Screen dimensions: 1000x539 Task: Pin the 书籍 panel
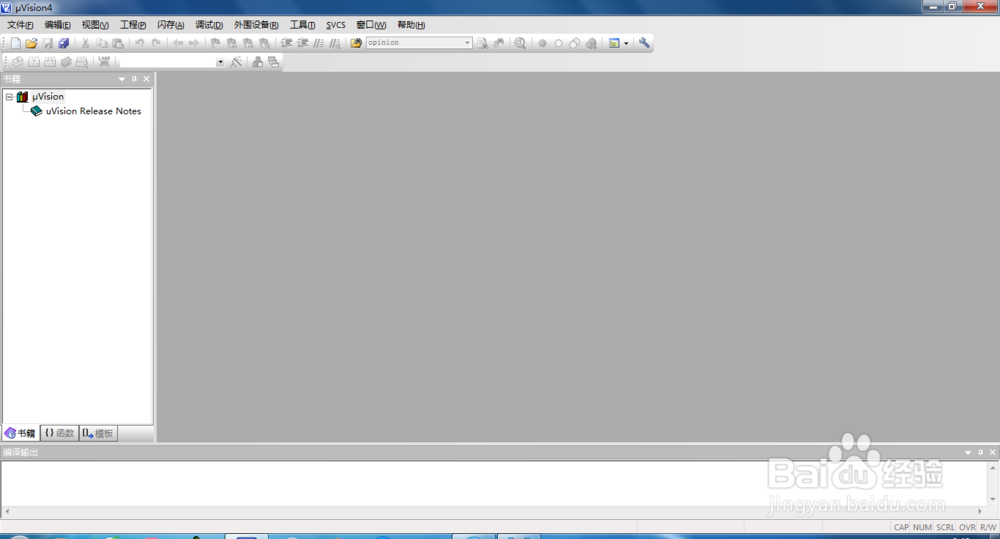(x=134, y=79)
